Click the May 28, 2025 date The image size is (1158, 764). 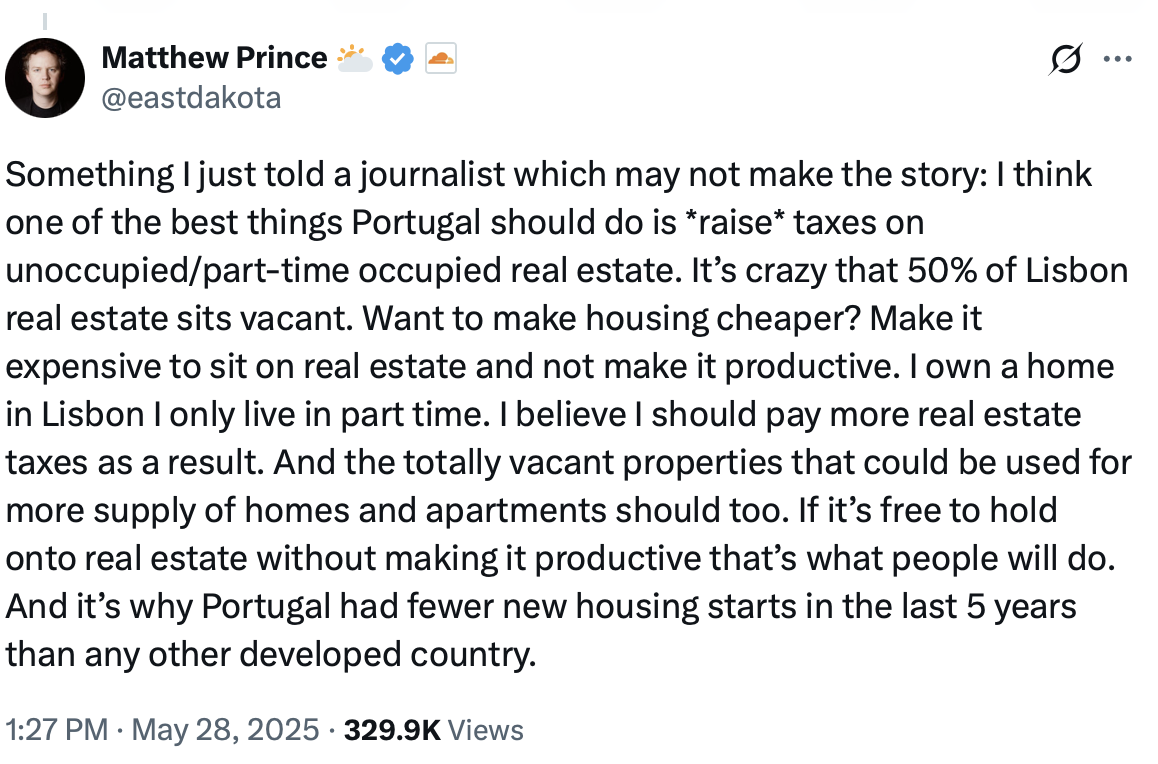pyautogui.click(x=225, y=730)
